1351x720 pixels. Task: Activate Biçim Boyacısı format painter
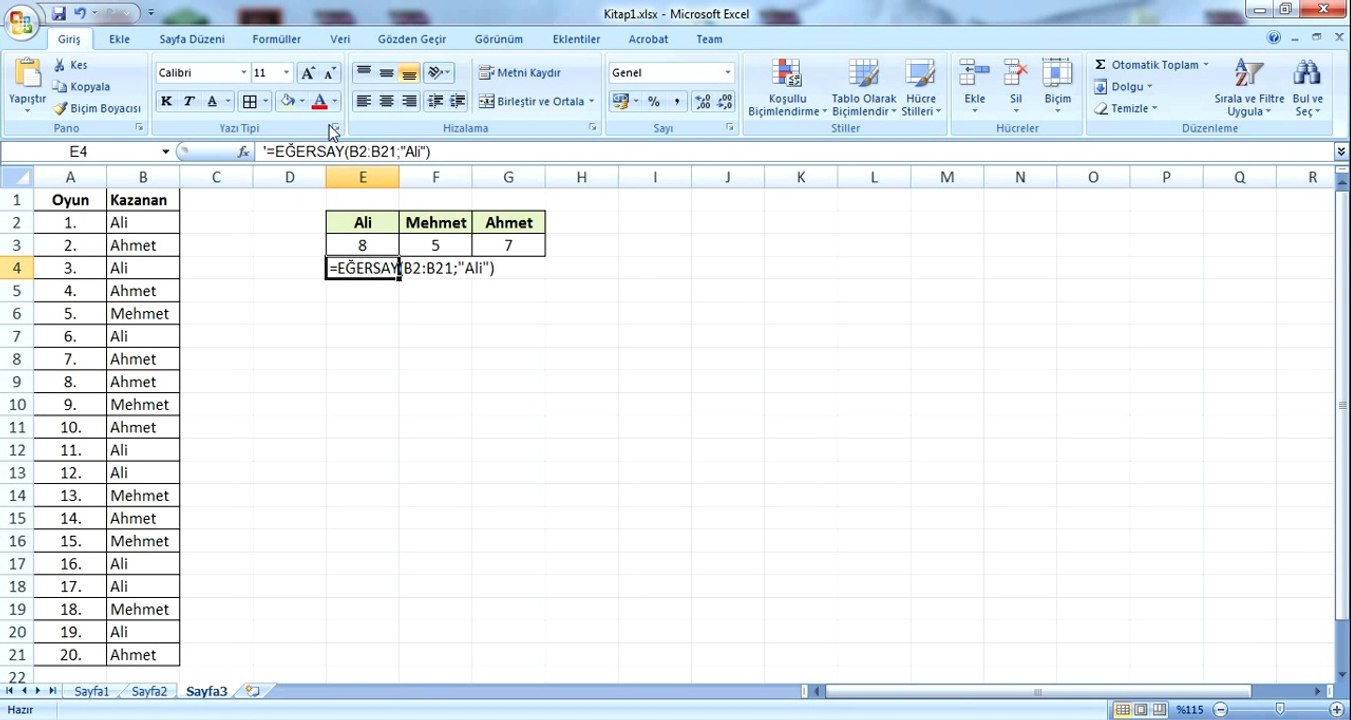(97, 108)
